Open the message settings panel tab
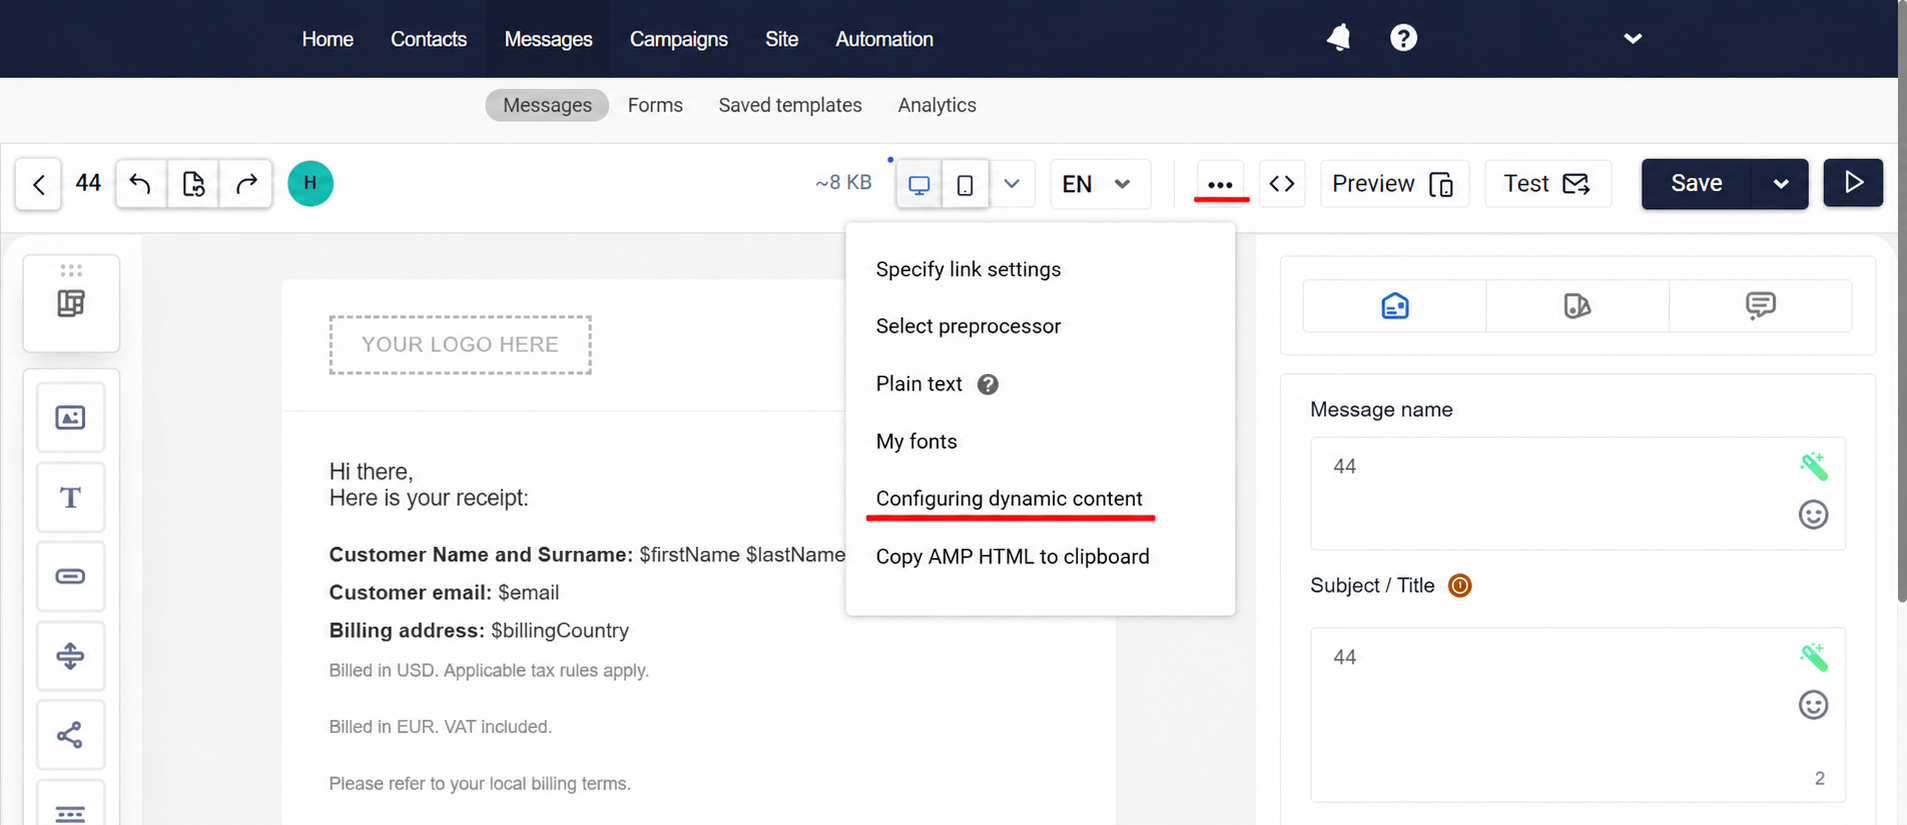Image resolution: width=1907 pixels, height=825 pixels. pos(1395,306)
